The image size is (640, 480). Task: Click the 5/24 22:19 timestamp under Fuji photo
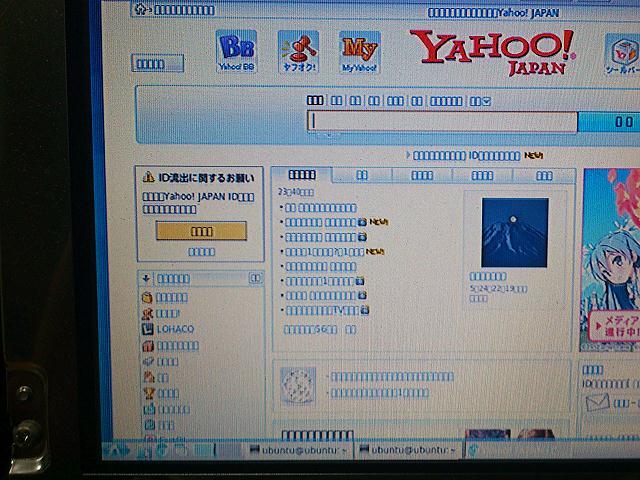[x=498, y=289]
